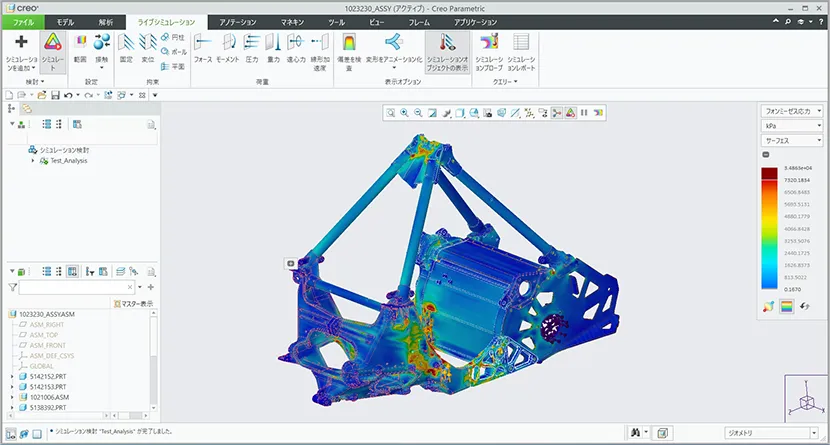Switch to the ツール tab

[x=336, y=22]
